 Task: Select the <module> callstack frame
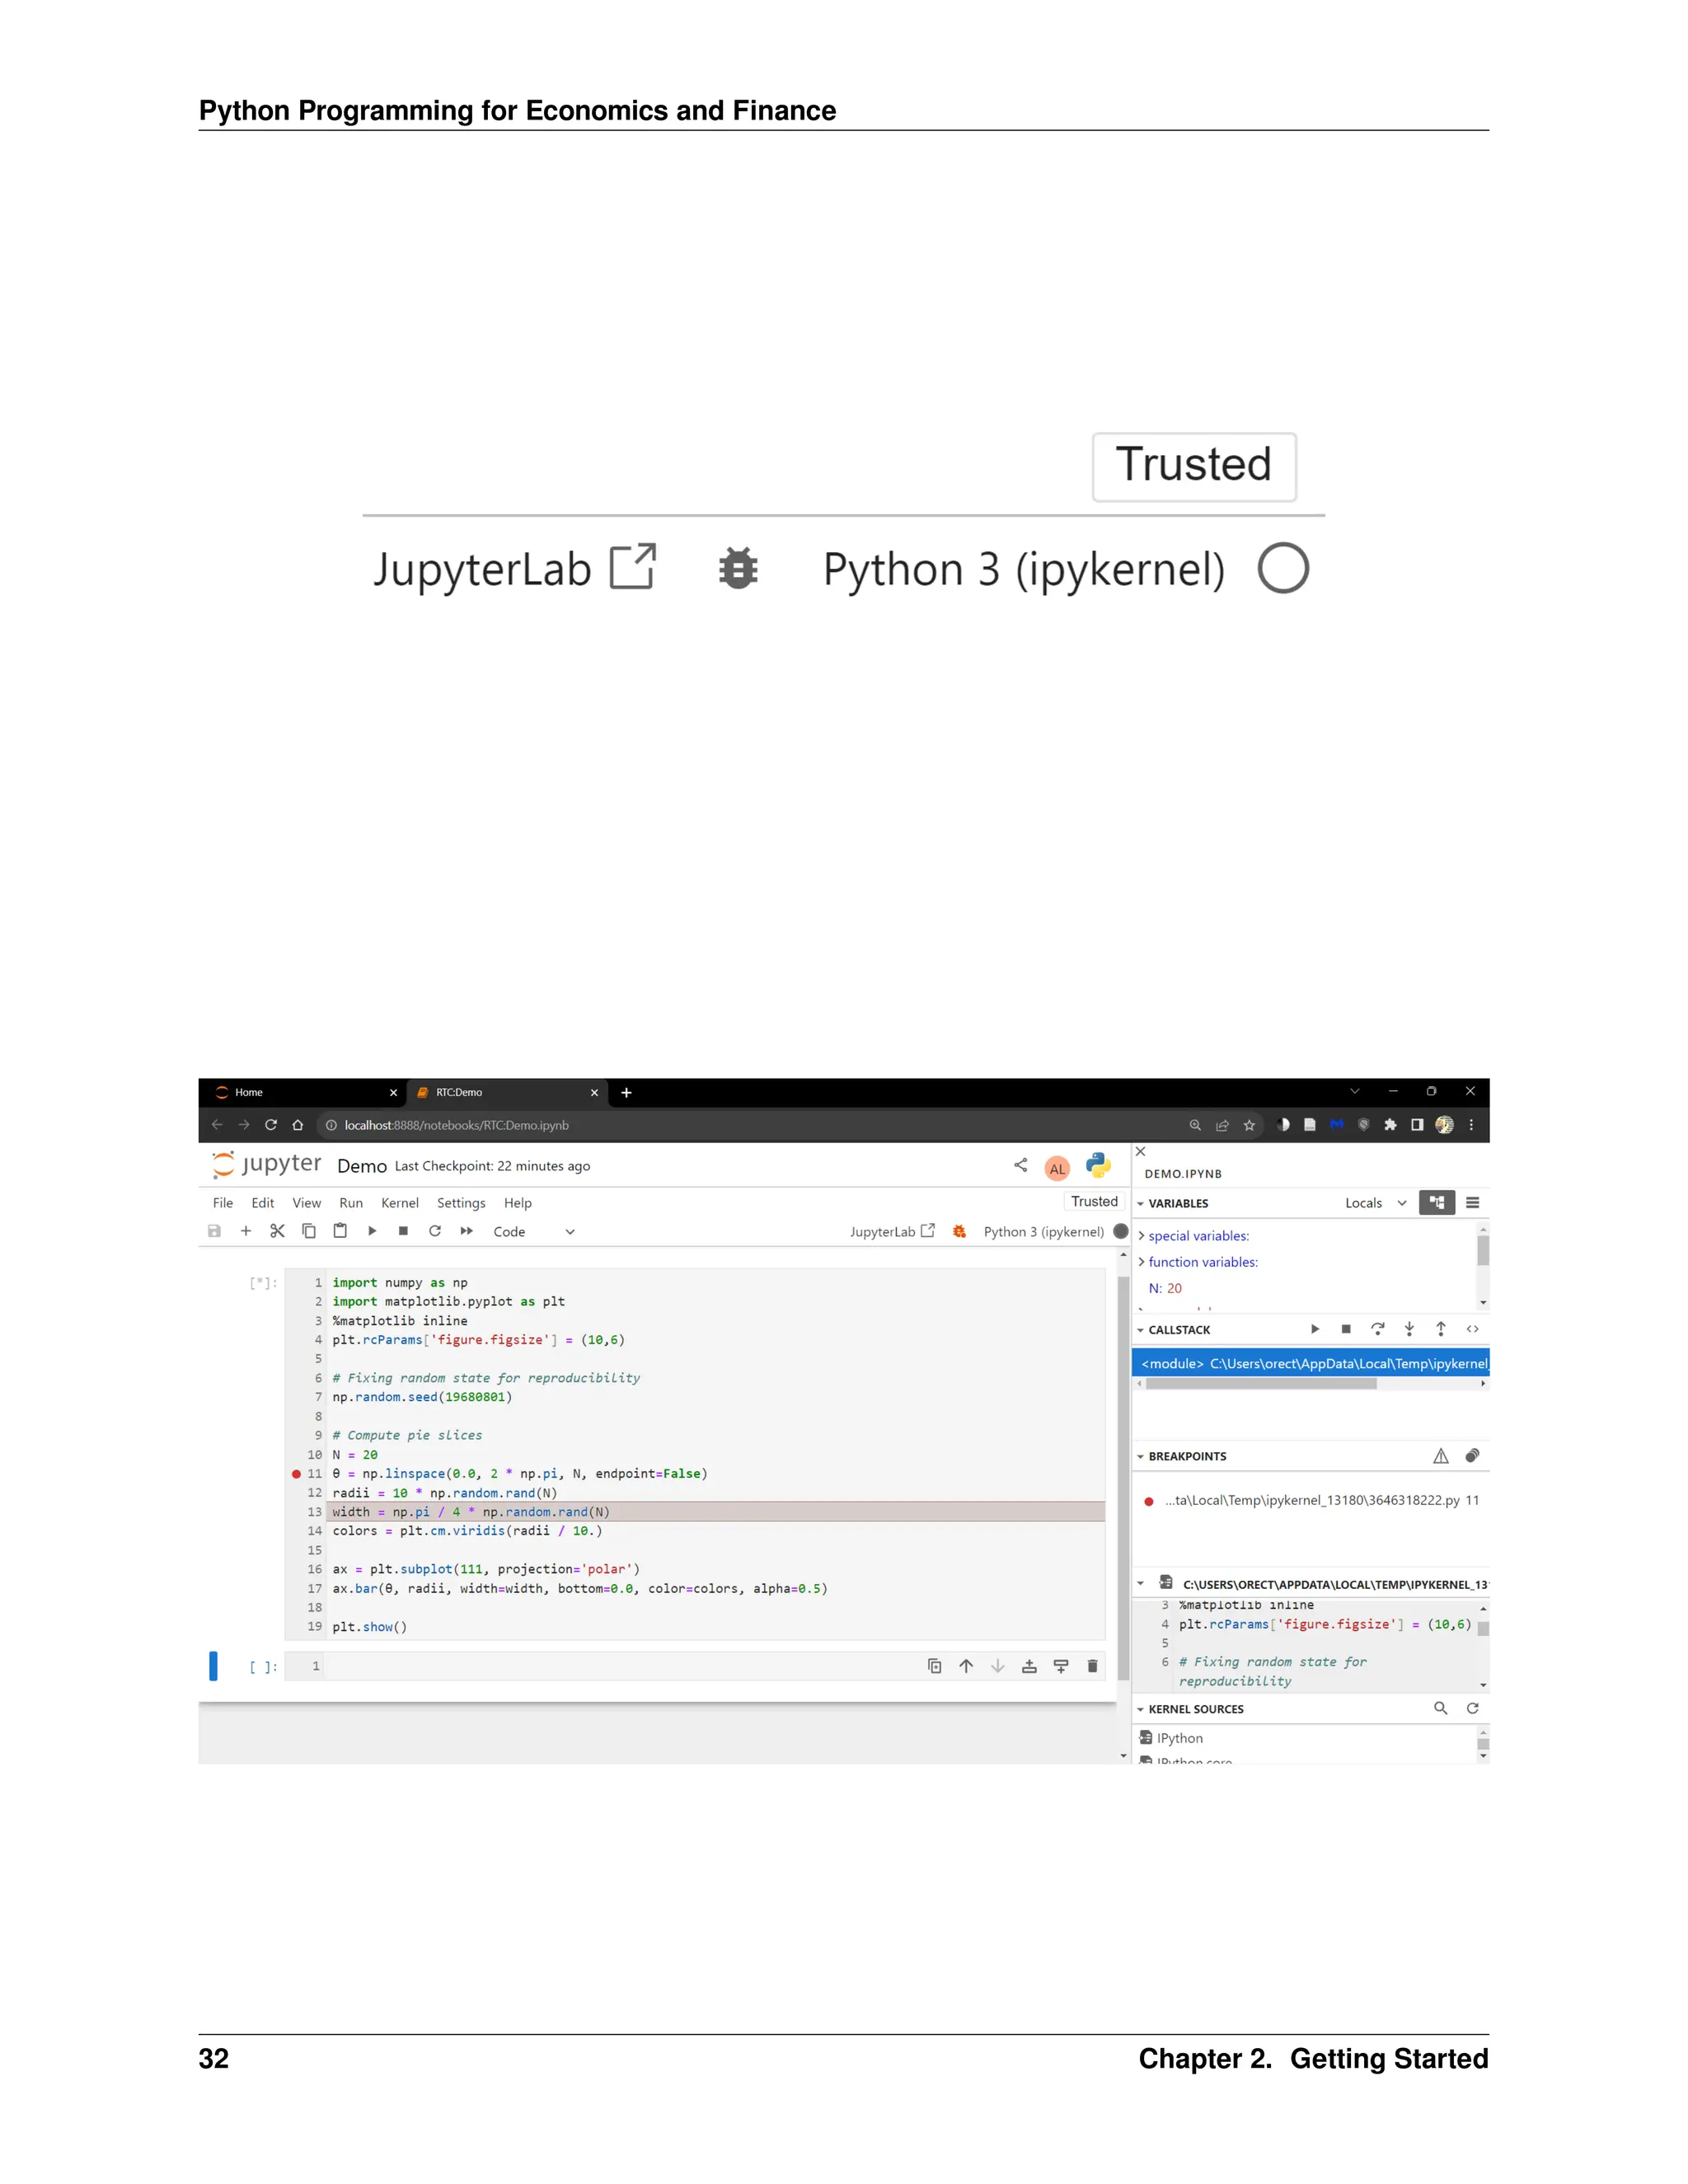click(1310, 1363)
